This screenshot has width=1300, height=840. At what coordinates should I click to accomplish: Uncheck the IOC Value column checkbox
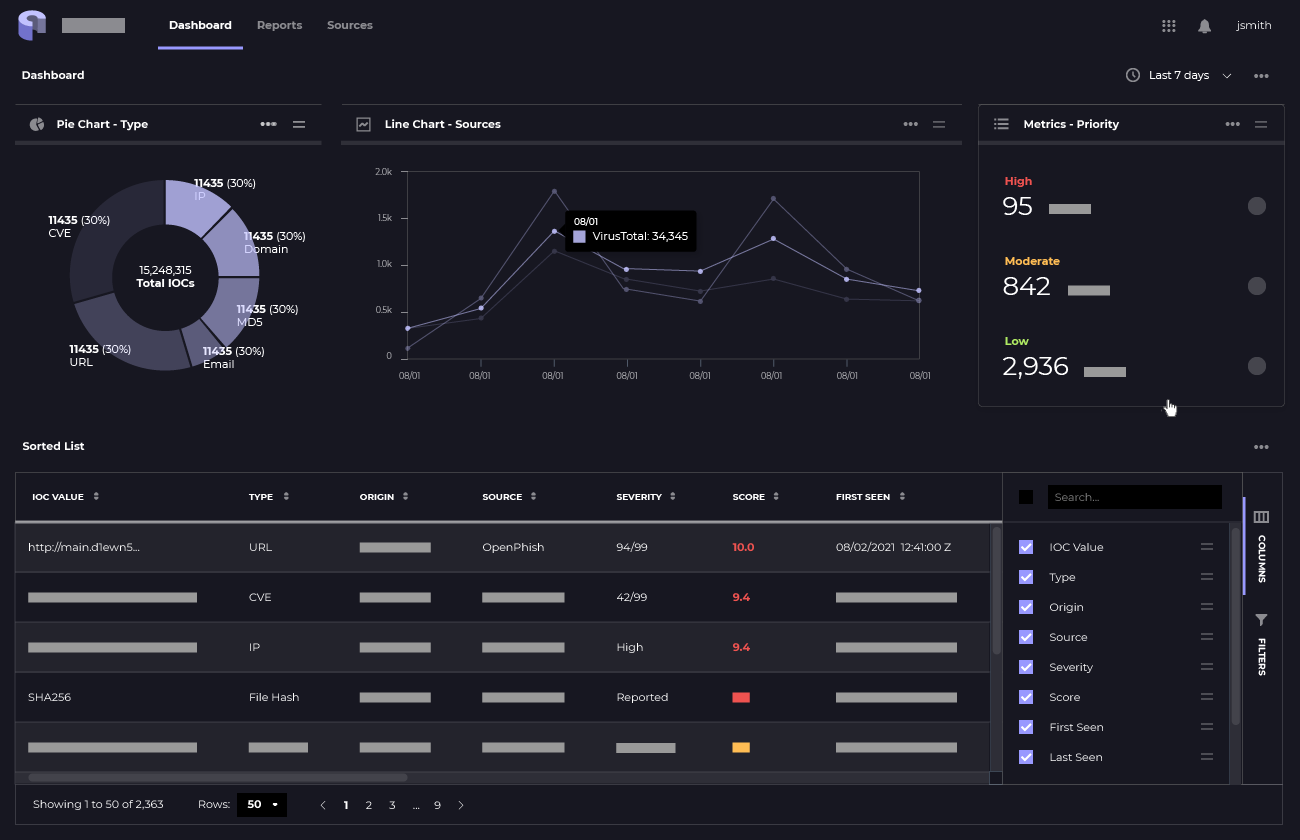pos(1026,547)
